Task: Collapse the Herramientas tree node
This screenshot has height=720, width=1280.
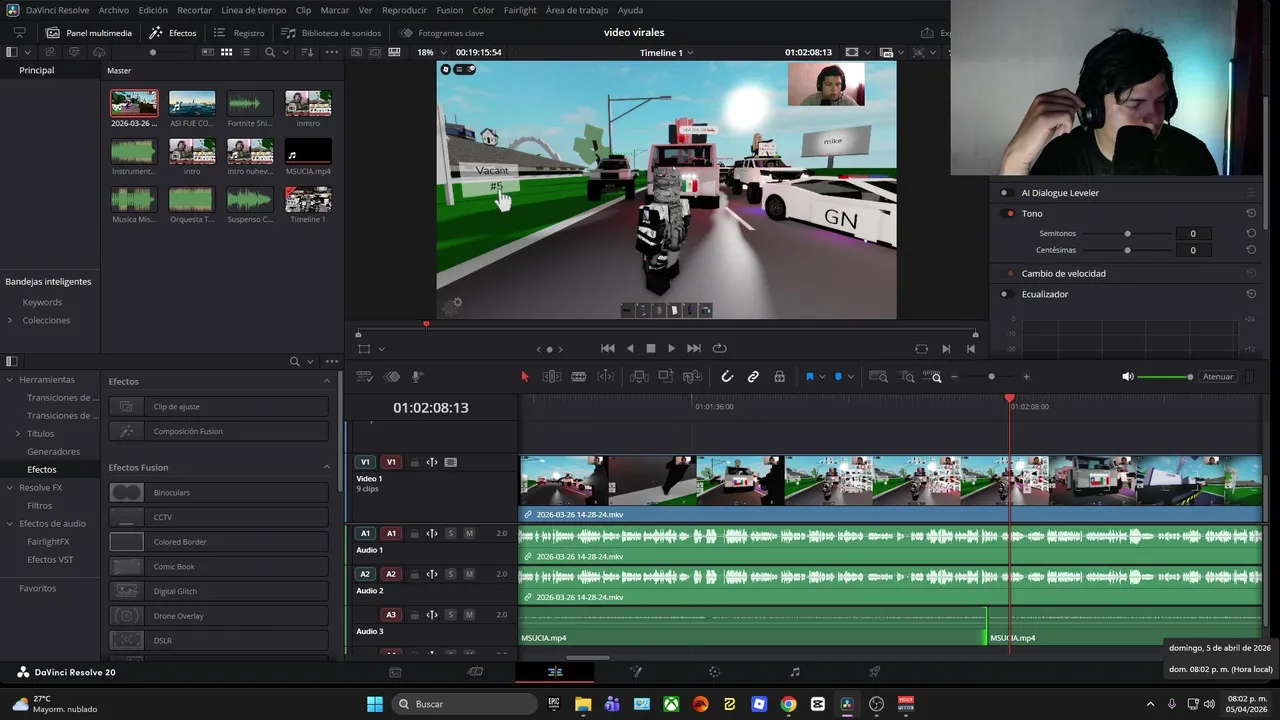Action: tap(10, 380)
